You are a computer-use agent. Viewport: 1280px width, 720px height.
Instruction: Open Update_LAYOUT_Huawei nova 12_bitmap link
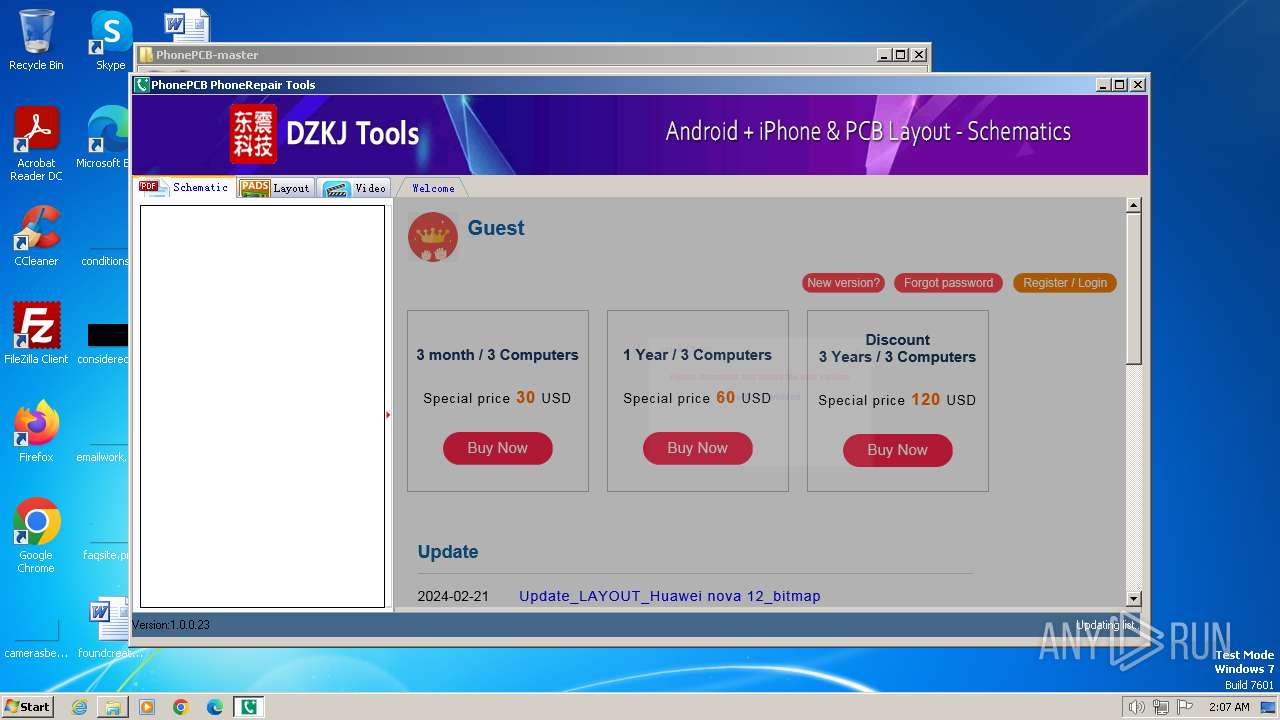pos(670,596)
